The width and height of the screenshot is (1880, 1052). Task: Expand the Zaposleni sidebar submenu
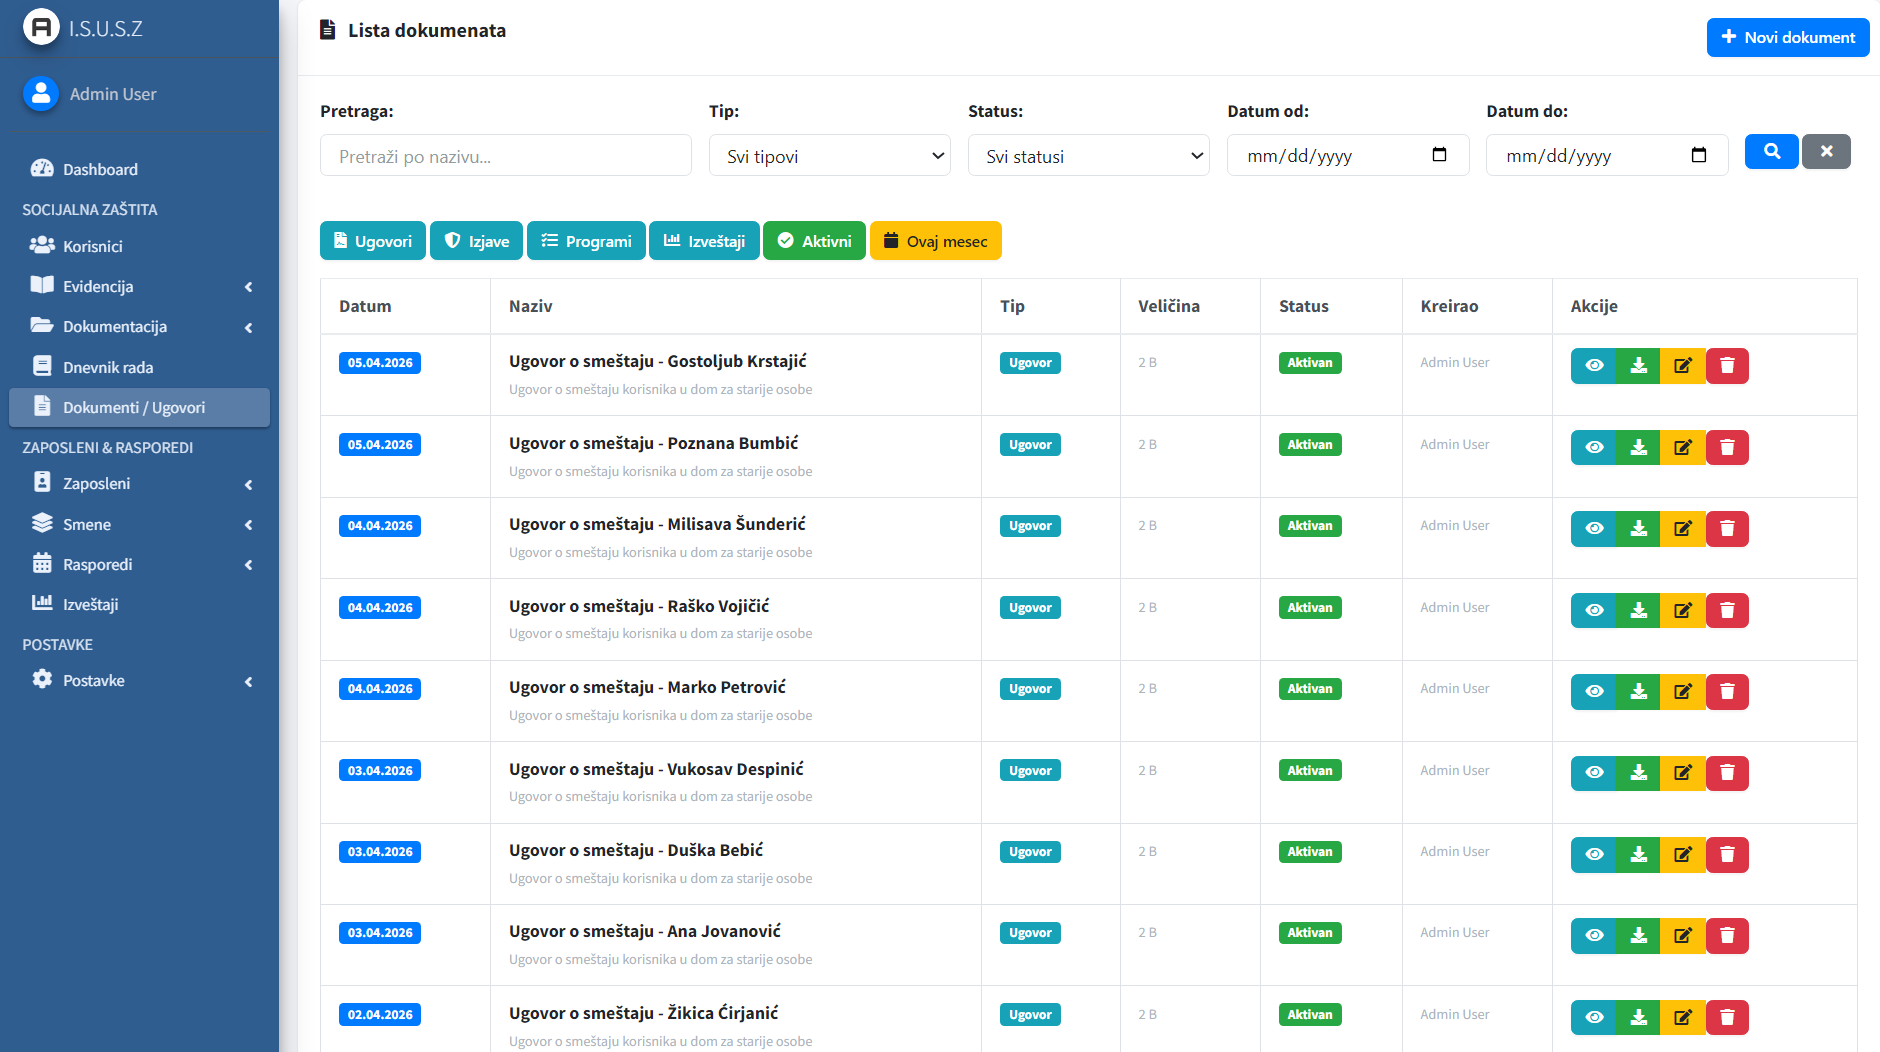click(140, 484)
